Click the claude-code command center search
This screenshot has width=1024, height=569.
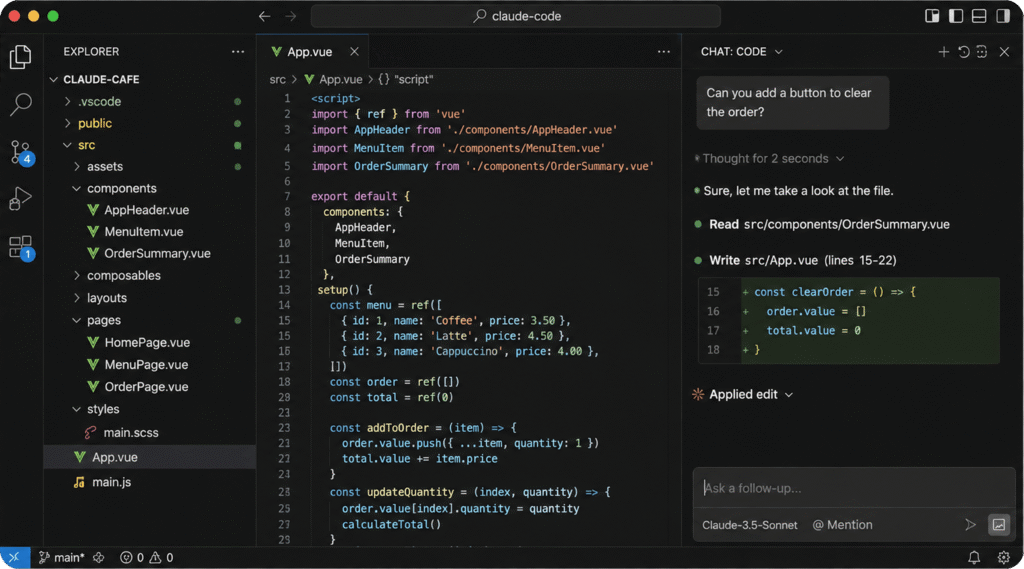[x=516, y=16]
